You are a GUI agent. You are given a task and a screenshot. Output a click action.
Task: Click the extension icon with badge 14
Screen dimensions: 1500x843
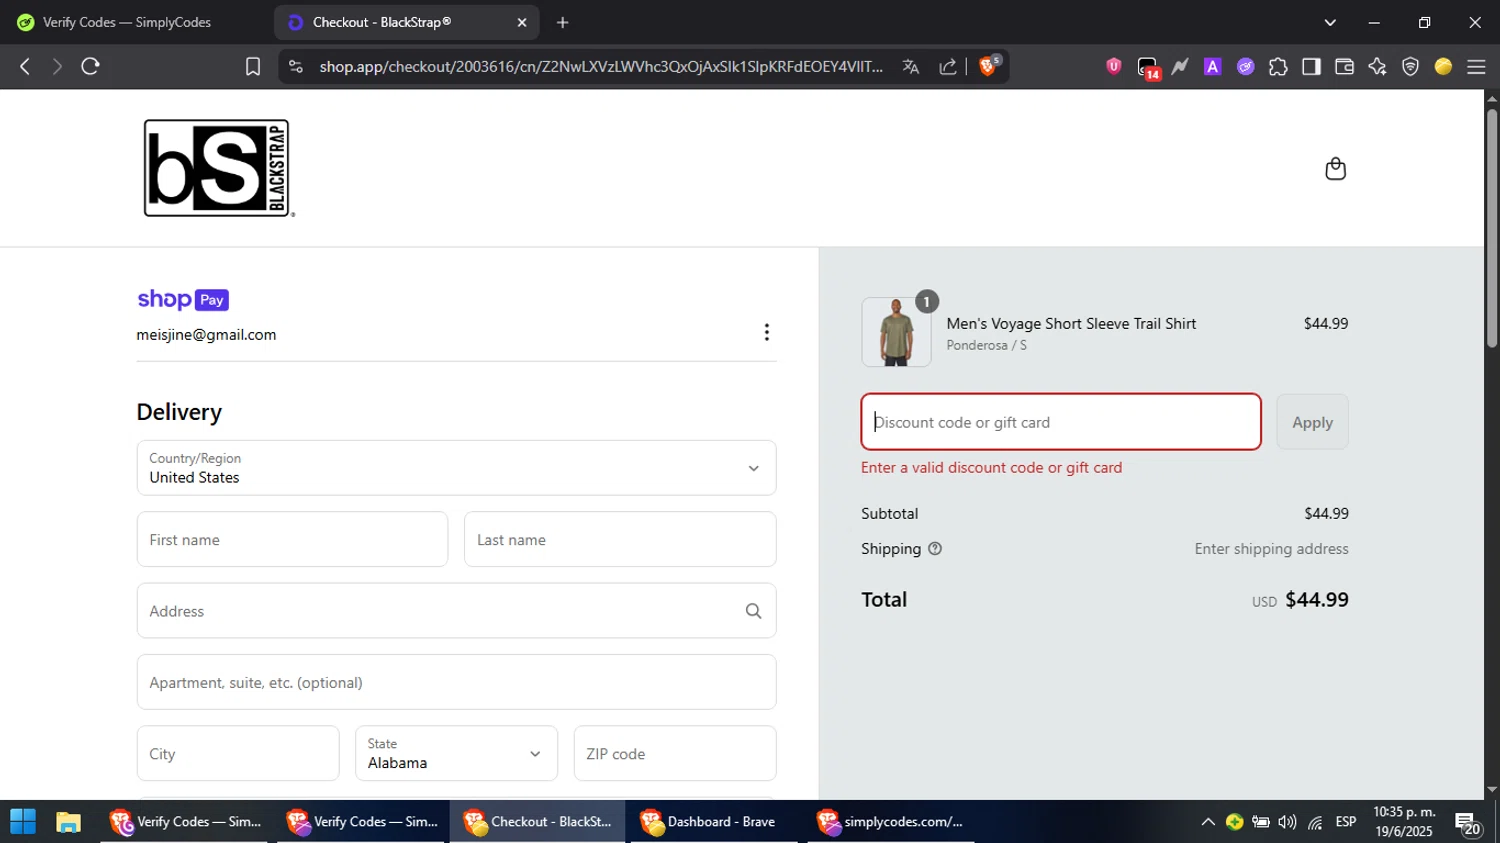click(x=1148, y=67)
